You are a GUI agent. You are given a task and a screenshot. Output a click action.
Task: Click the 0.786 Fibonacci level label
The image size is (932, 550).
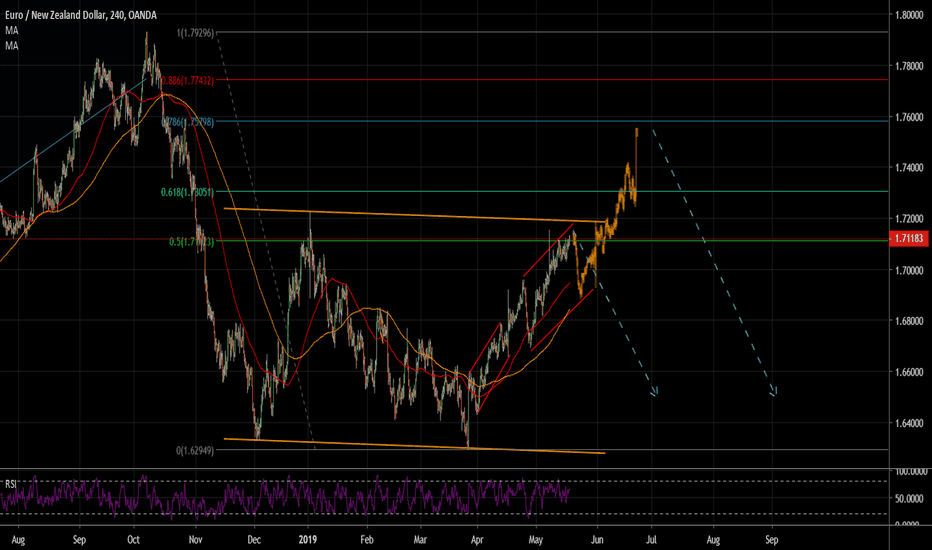point(188,122)
